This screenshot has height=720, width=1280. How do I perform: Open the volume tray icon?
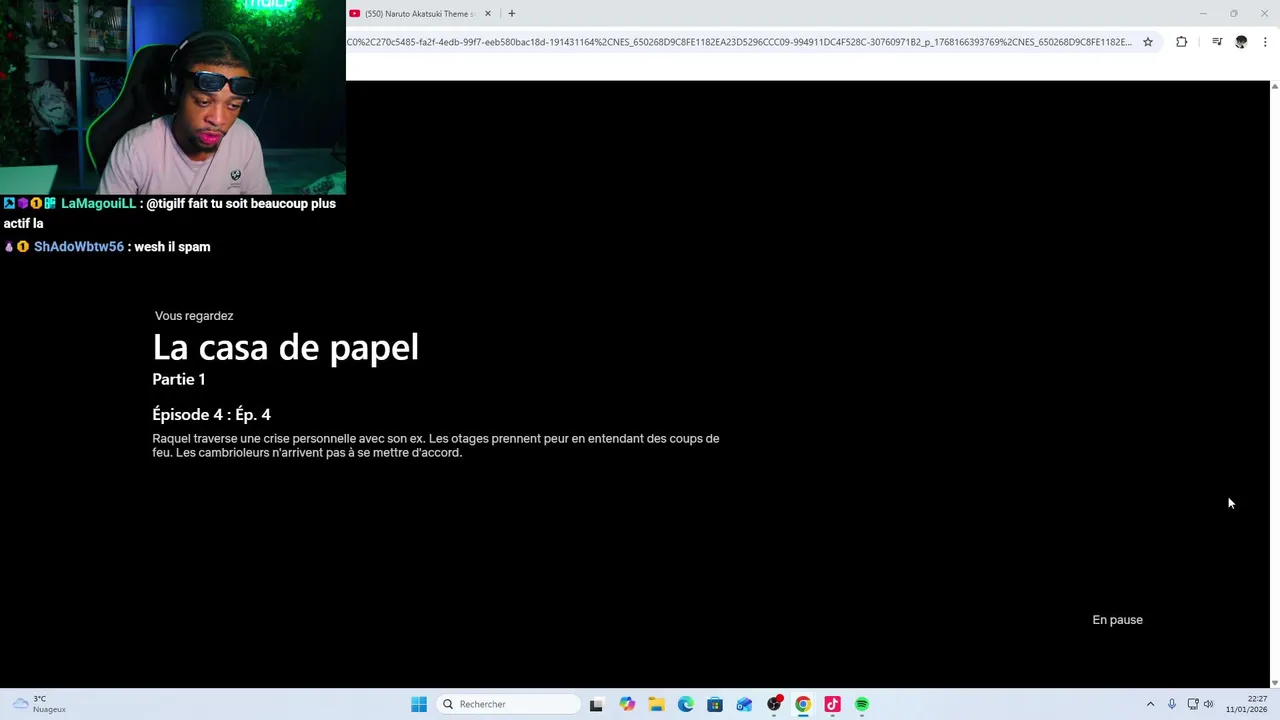(x=1209, y=704)
